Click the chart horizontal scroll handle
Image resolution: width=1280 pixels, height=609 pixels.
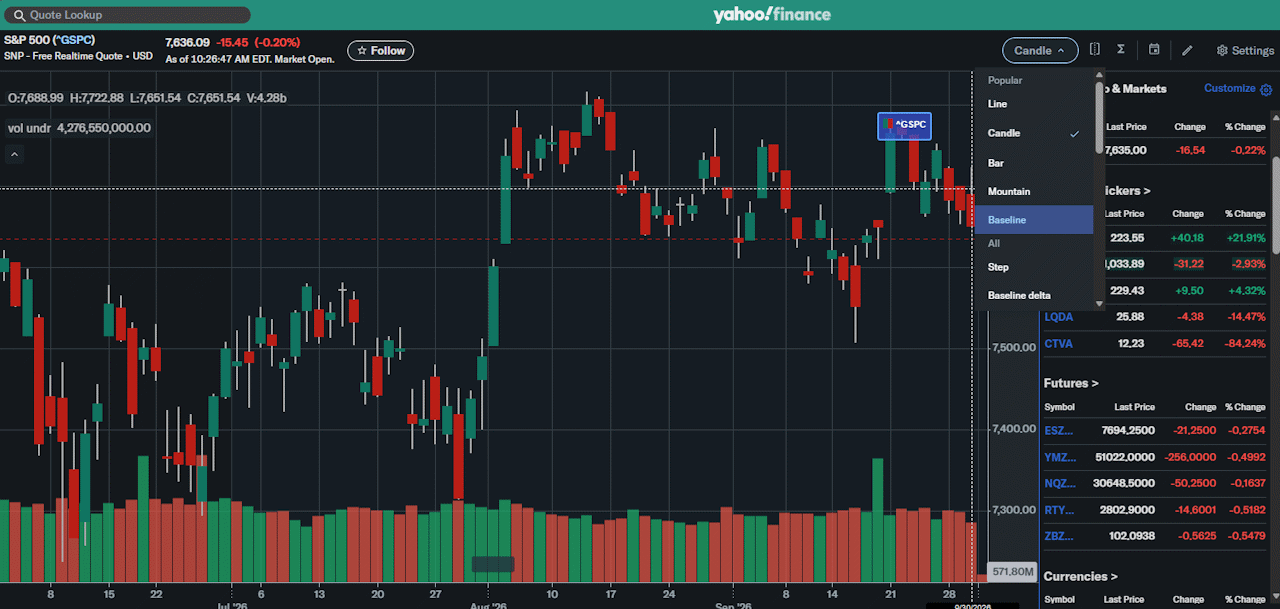pyautogui.click(x=493, y=564)
